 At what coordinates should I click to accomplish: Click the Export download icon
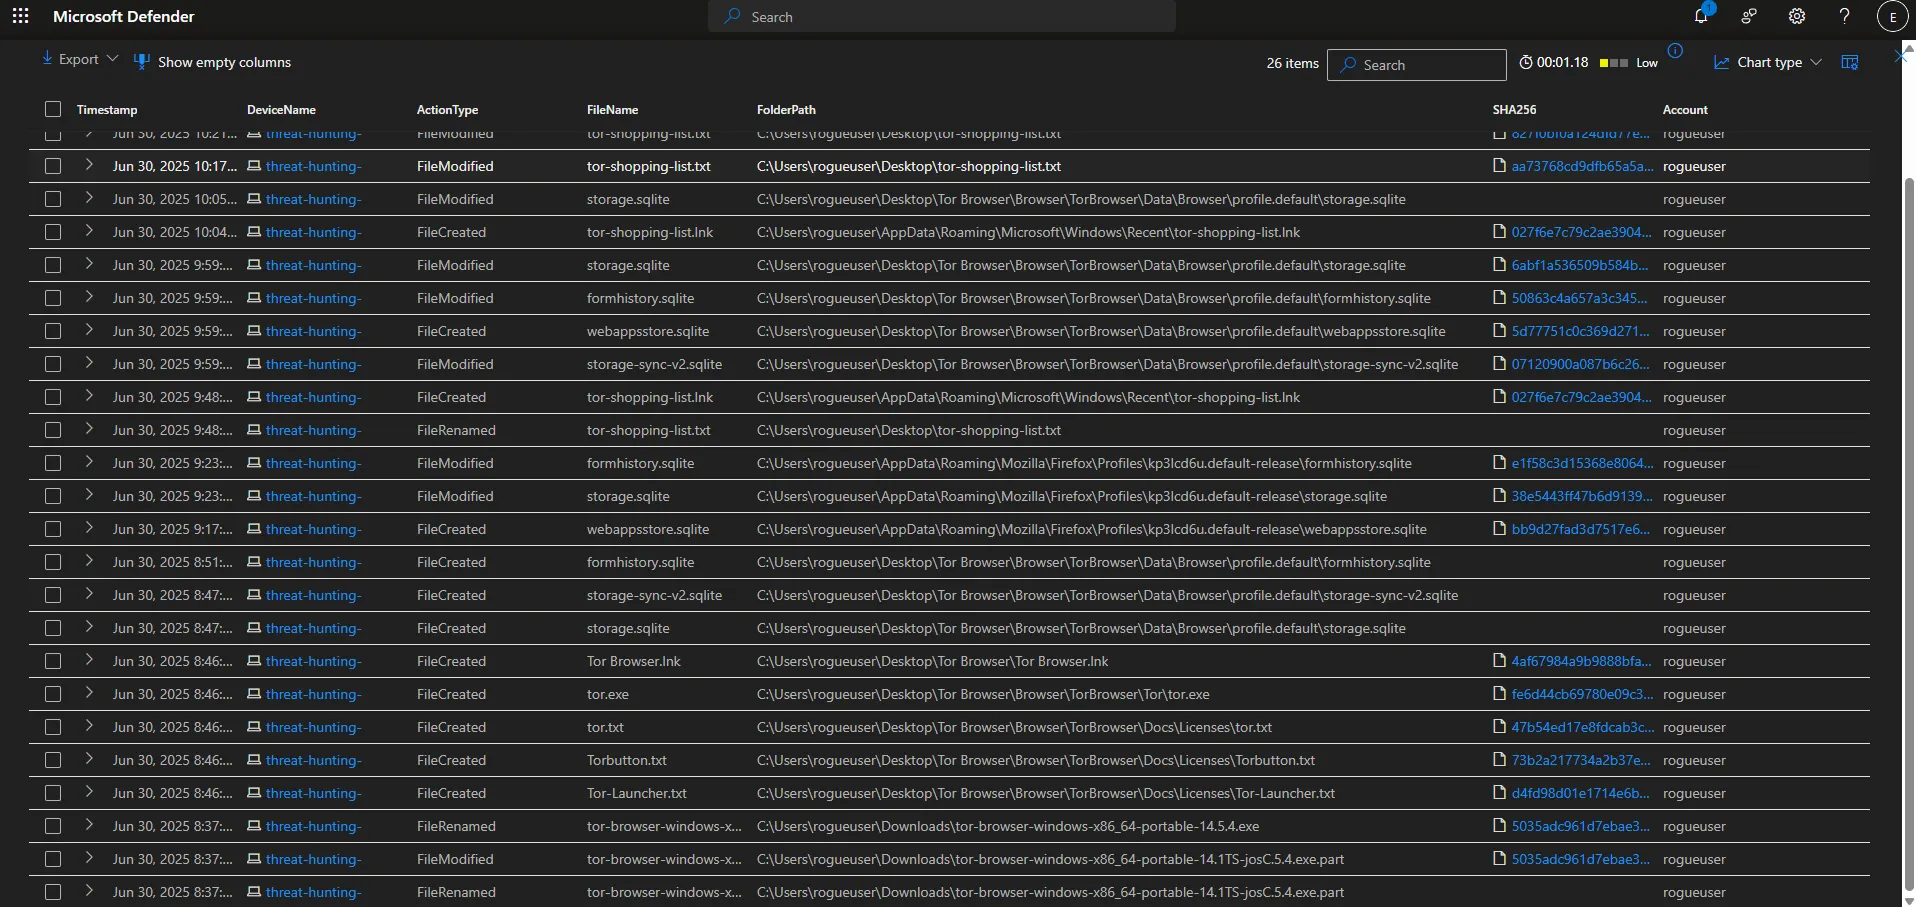click(x=47, y=59)
